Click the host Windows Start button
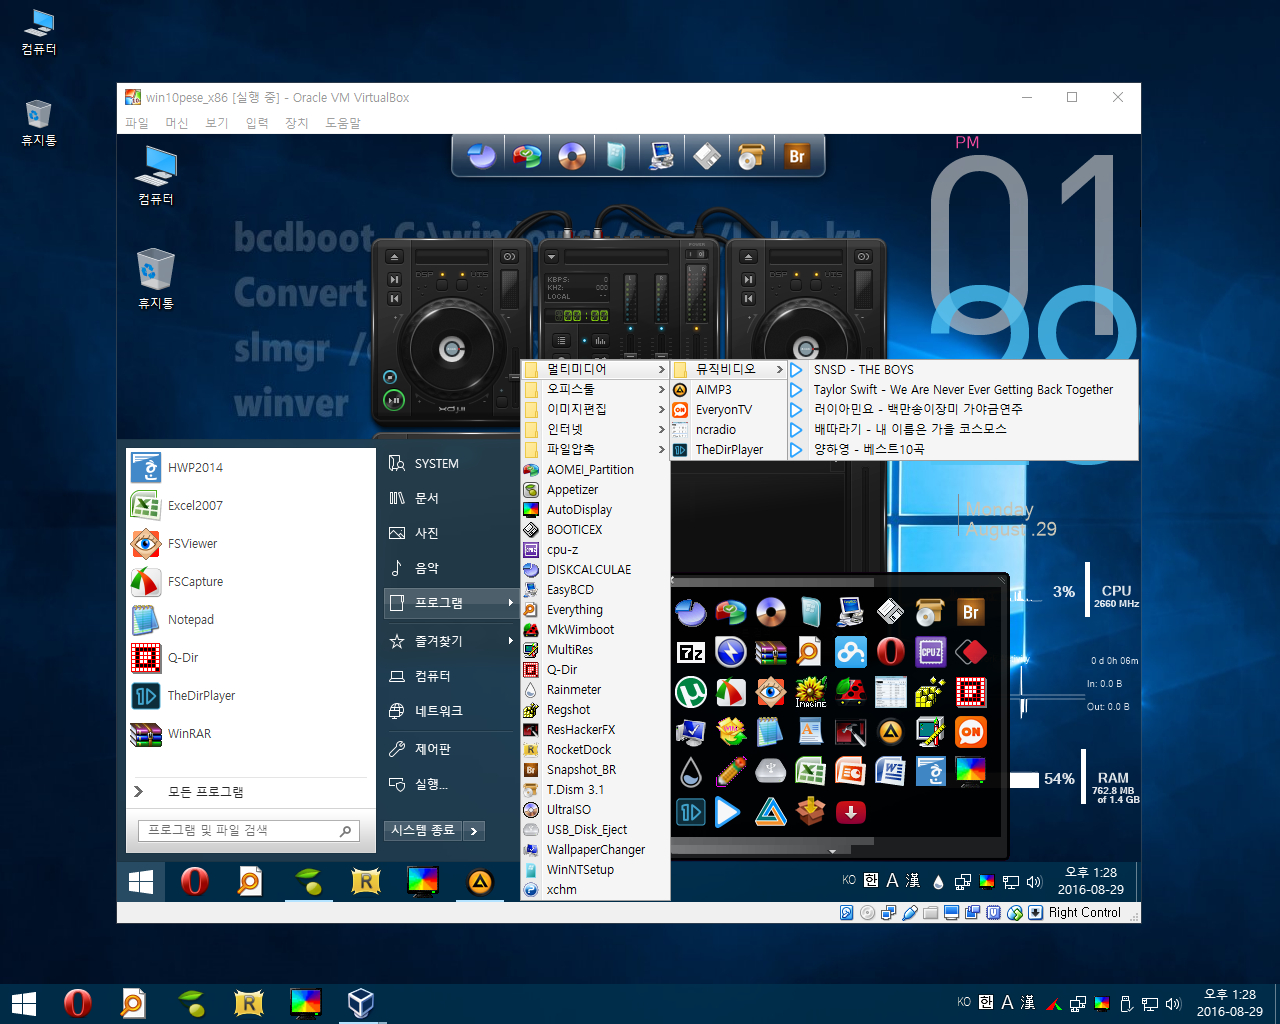1280x1024 pixels. [x=24, y=1003]
